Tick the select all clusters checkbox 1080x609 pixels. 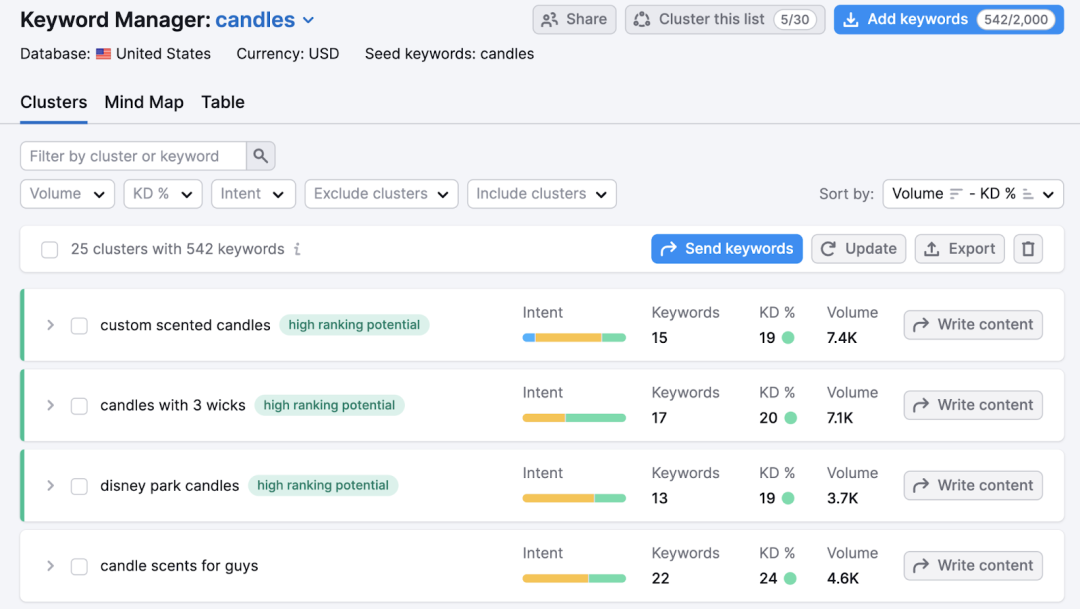pos(50,249)
